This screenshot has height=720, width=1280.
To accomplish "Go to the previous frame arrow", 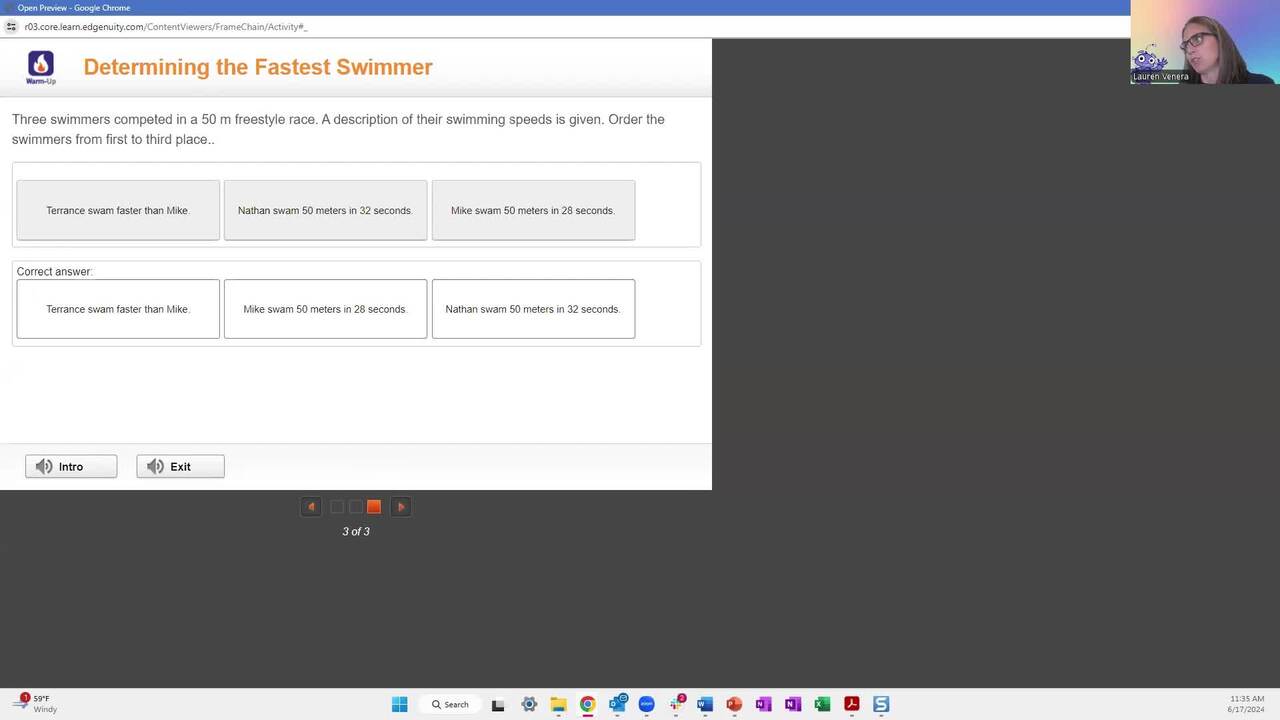I will pos(311,507).
